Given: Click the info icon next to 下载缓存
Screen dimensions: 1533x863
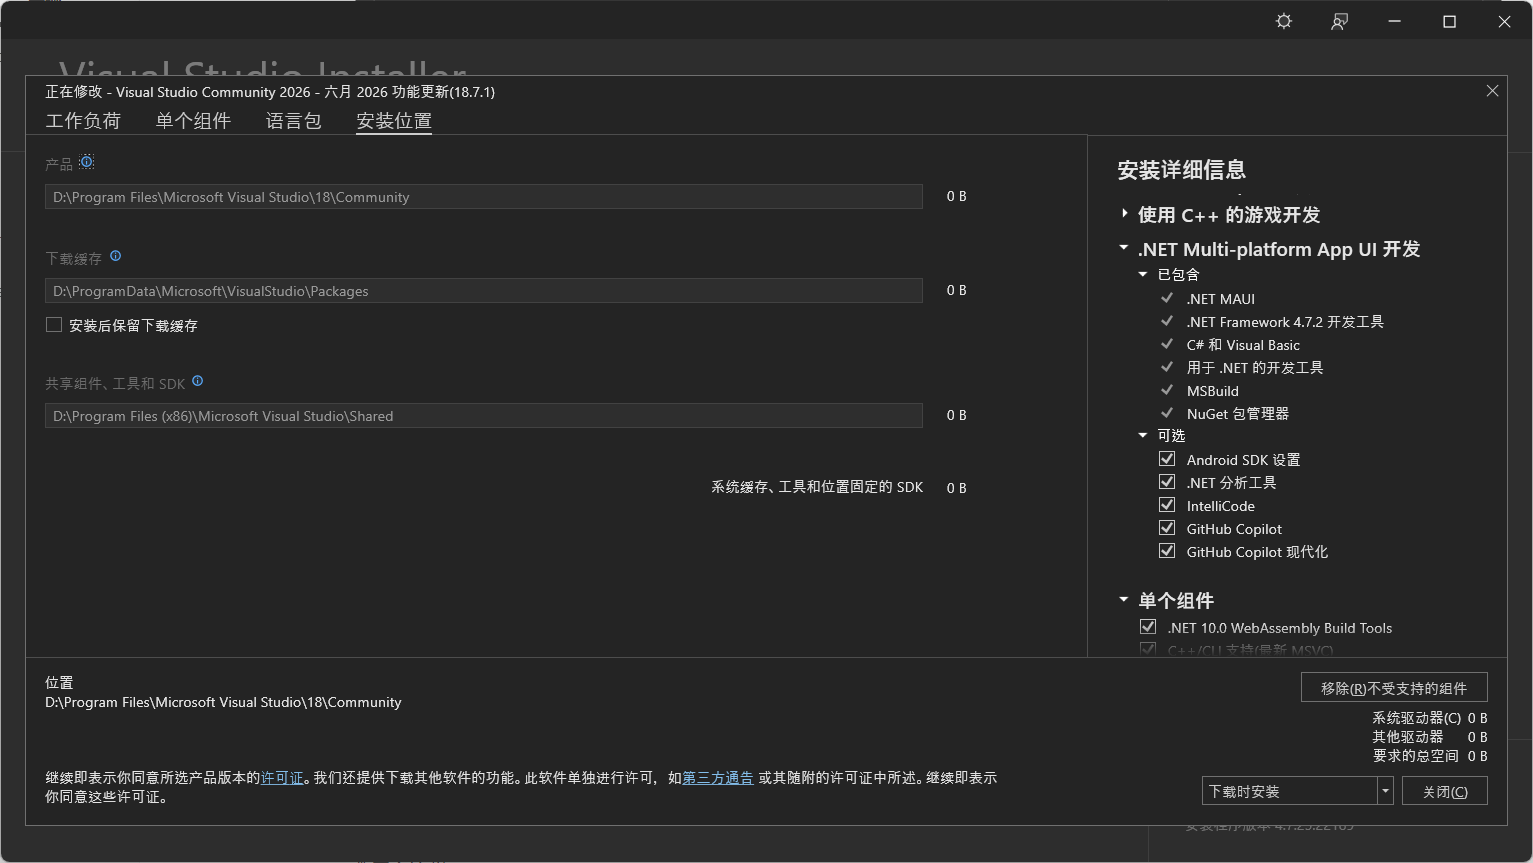Looking at the screenshot, I should tap(115, 256).
